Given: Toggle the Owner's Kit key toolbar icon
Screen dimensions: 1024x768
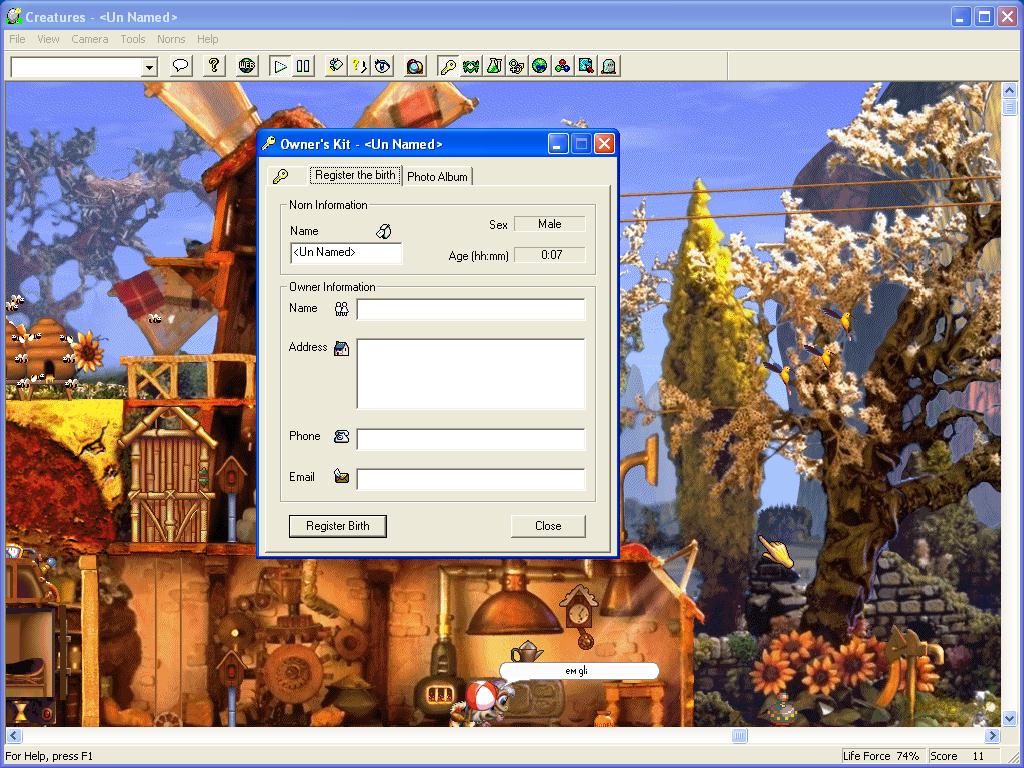Looking at the screenshot, I should click(448, 66).
